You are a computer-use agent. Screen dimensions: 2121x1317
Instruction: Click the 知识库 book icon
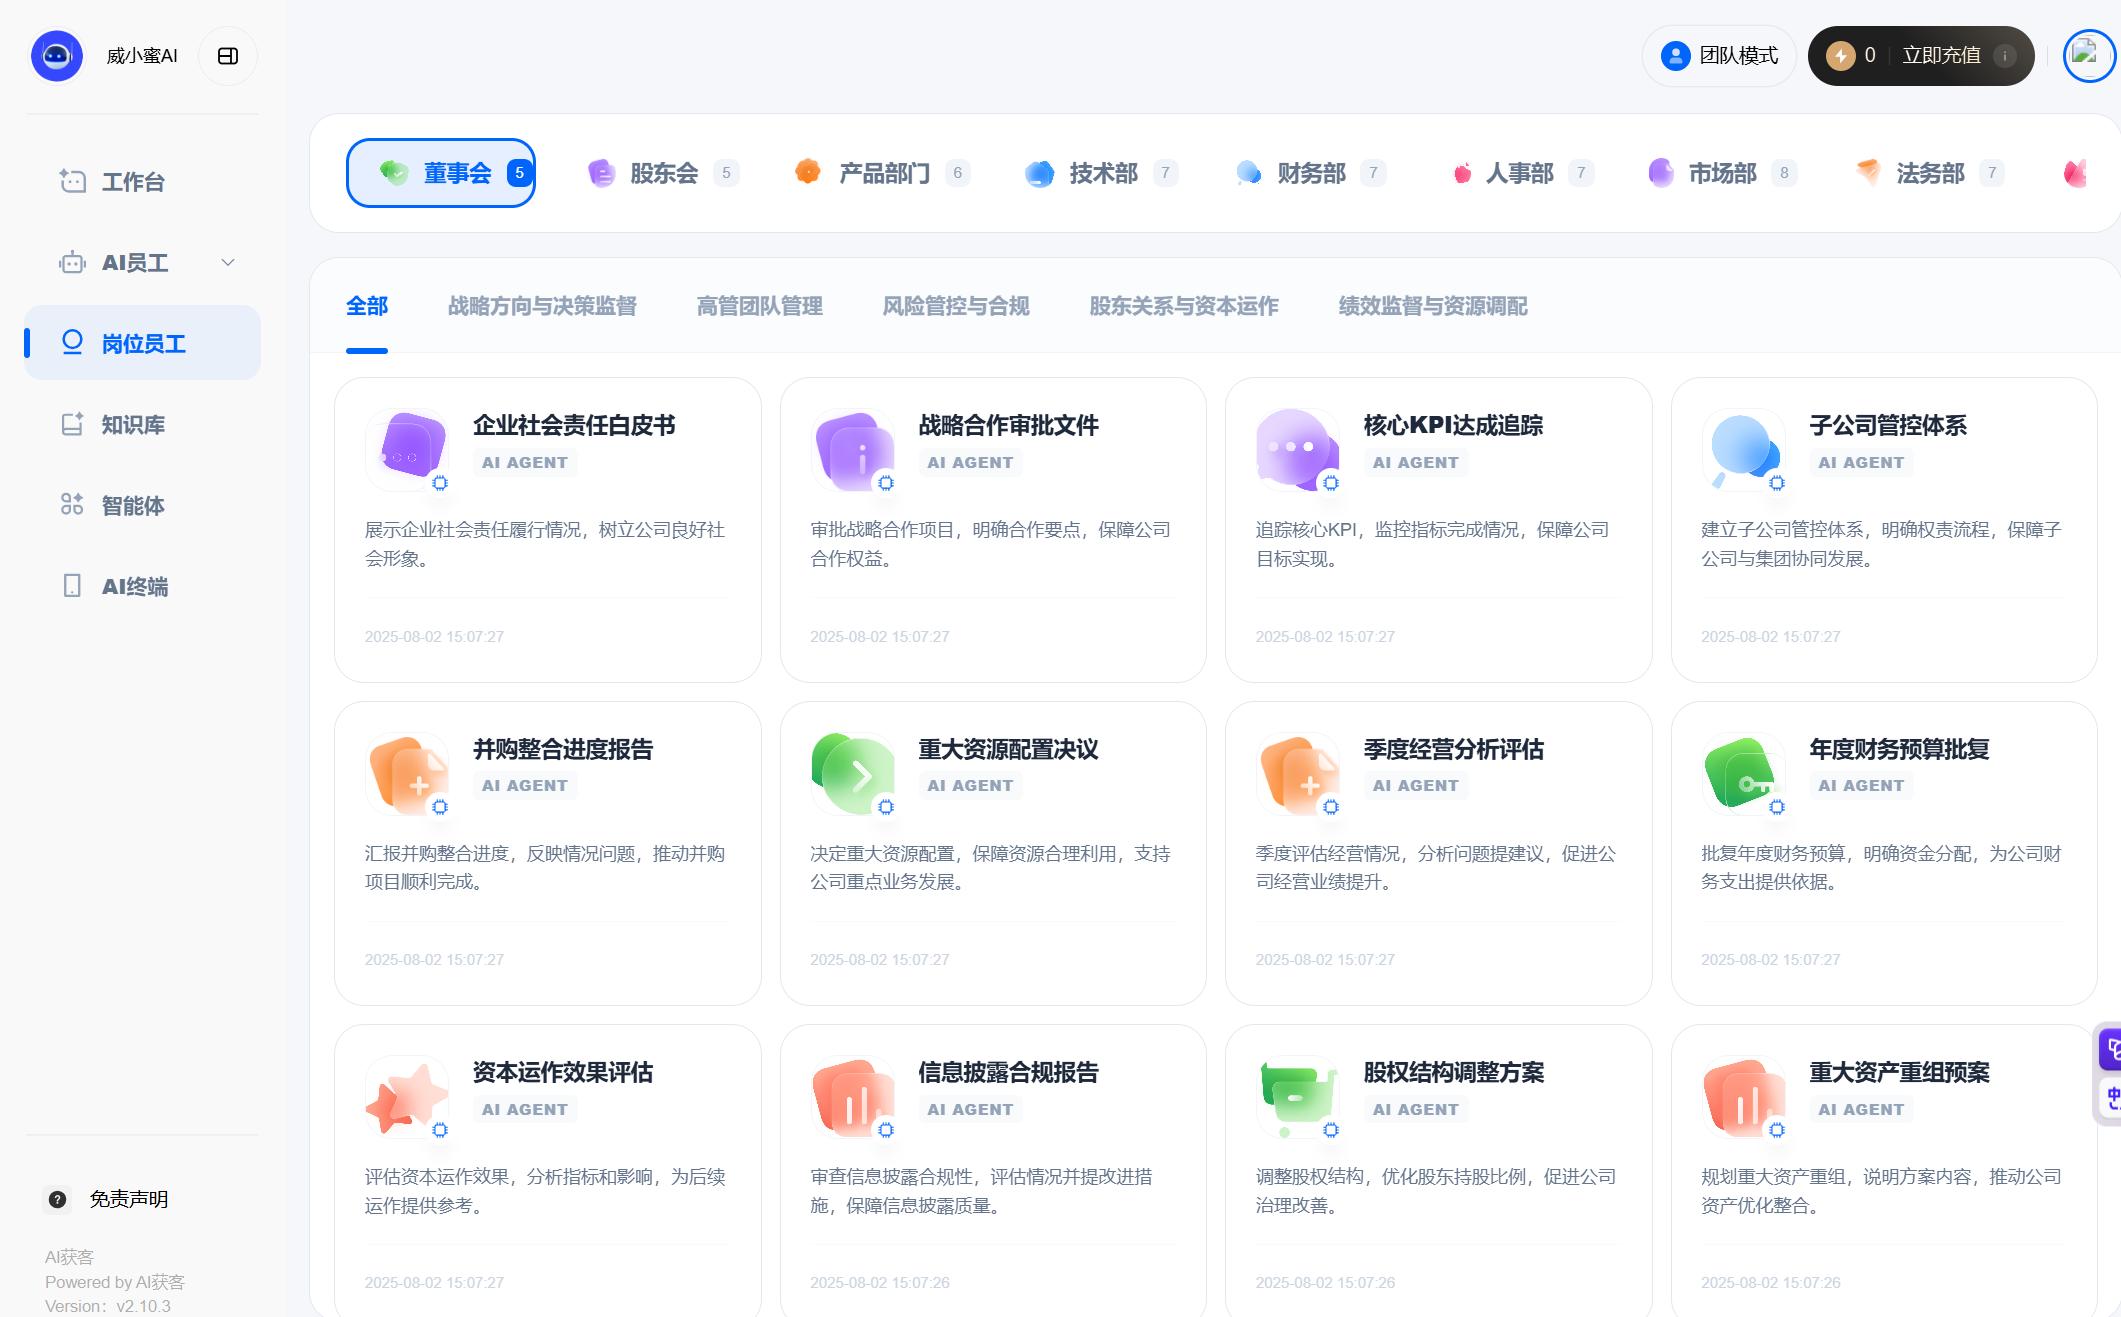click(x=72, y=424)
